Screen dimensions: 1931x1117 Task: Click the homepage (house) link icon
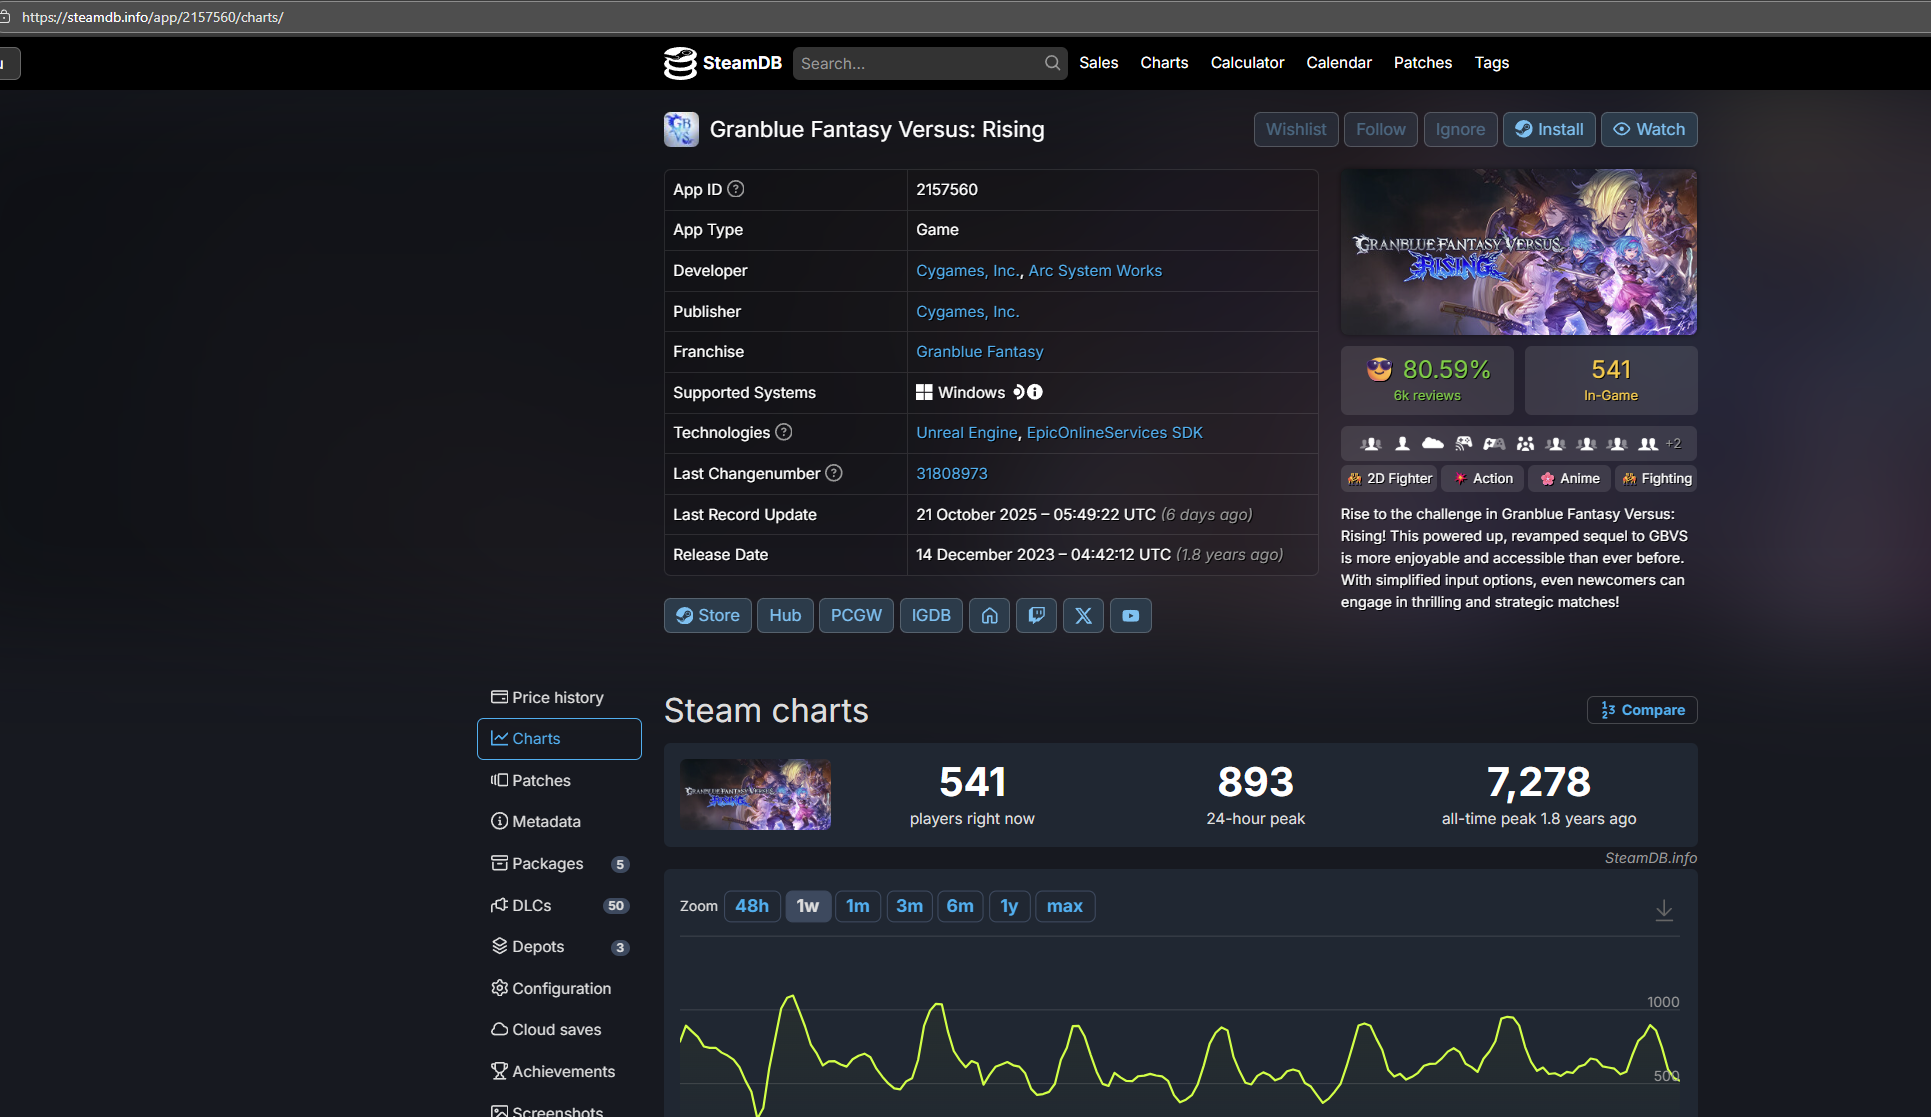coord(989,616)
